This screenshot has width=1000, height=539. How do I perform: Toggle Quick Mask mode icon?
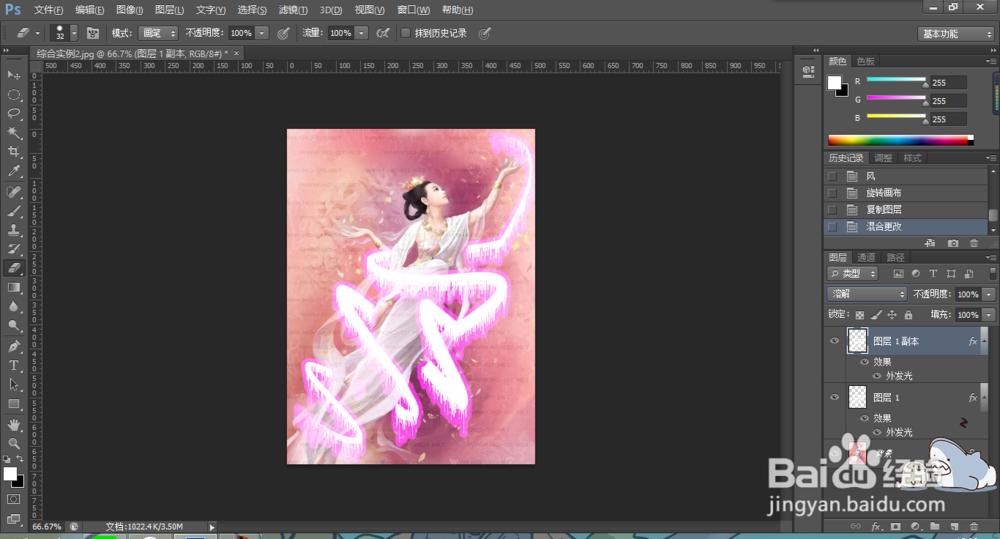13,499
